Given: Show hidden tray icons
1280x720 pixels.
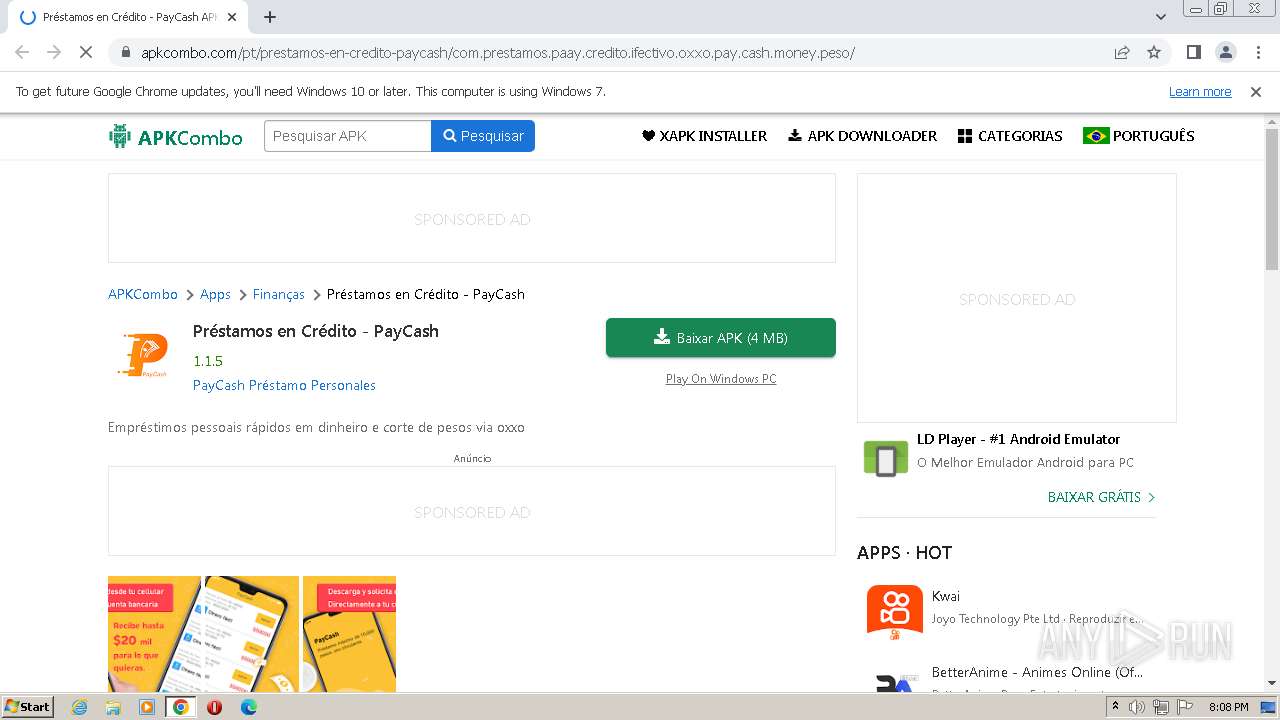Looking at the screenshot, I should [x=1115, y=707].
